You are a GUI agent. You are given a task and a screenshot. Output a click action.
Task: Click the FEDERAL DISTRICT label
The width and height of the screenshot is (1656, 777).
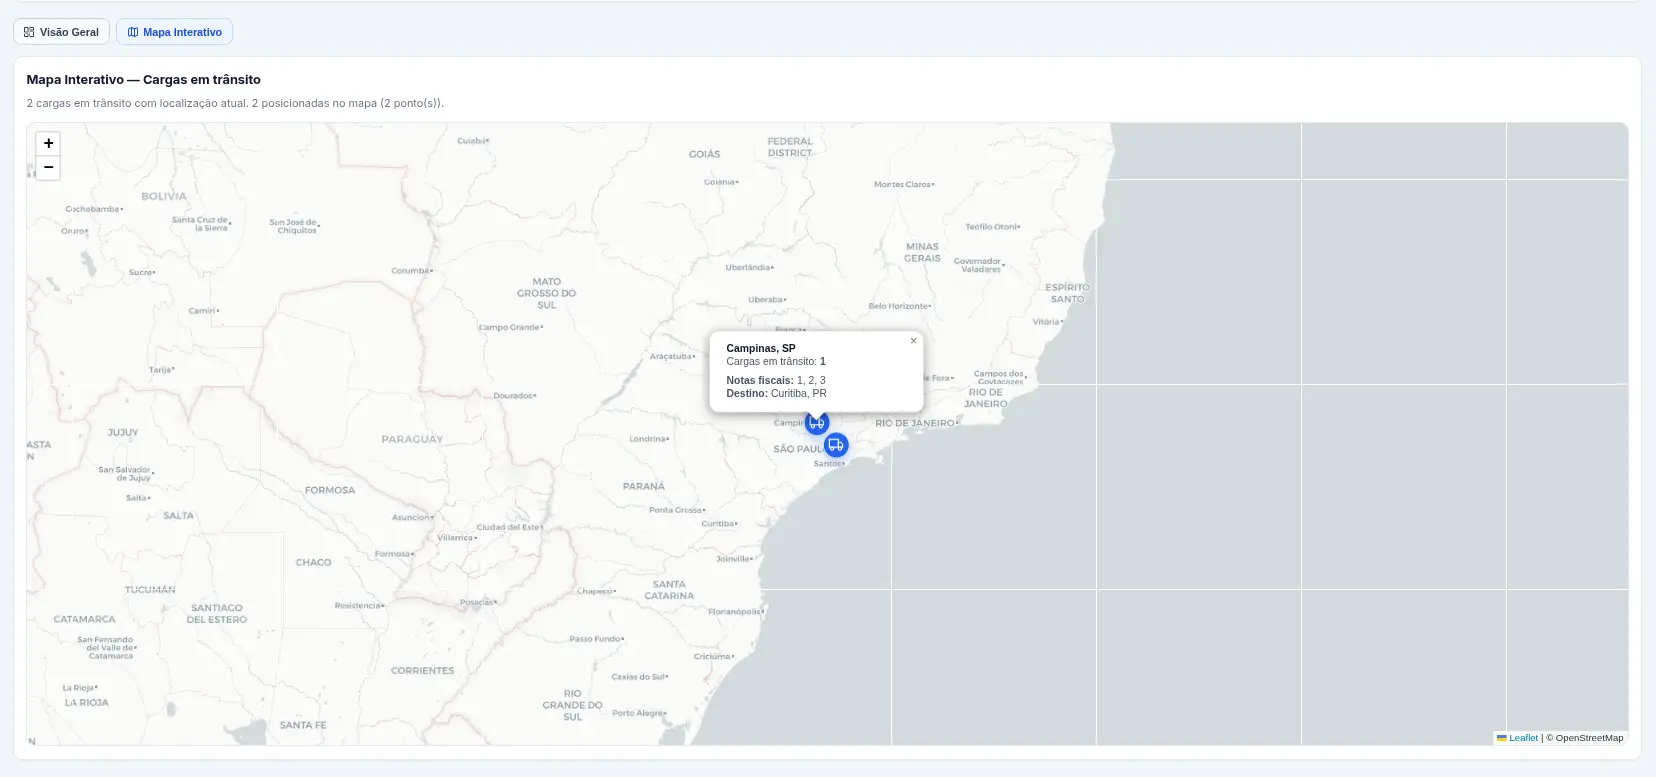pyautogui.click(x=790, y=147)
